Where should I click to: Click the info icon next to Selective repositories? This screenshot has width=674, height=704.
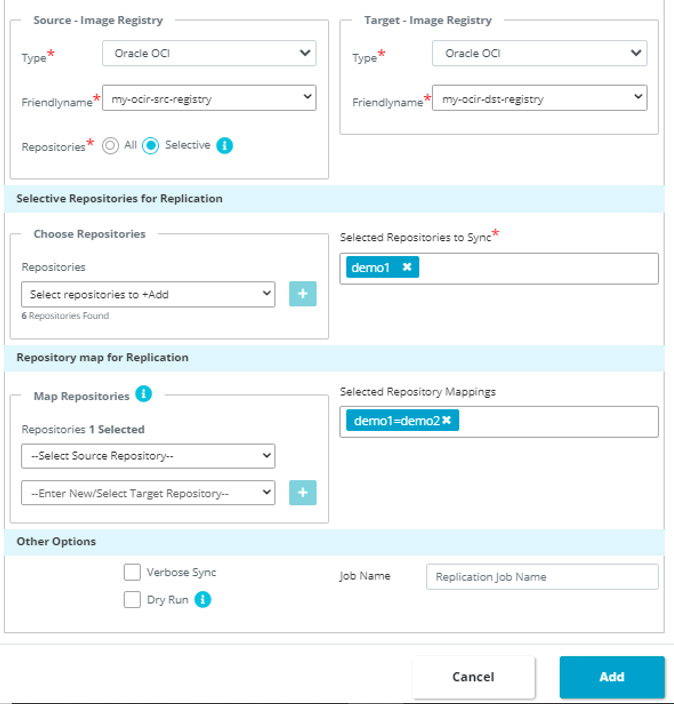click(225, 146)
